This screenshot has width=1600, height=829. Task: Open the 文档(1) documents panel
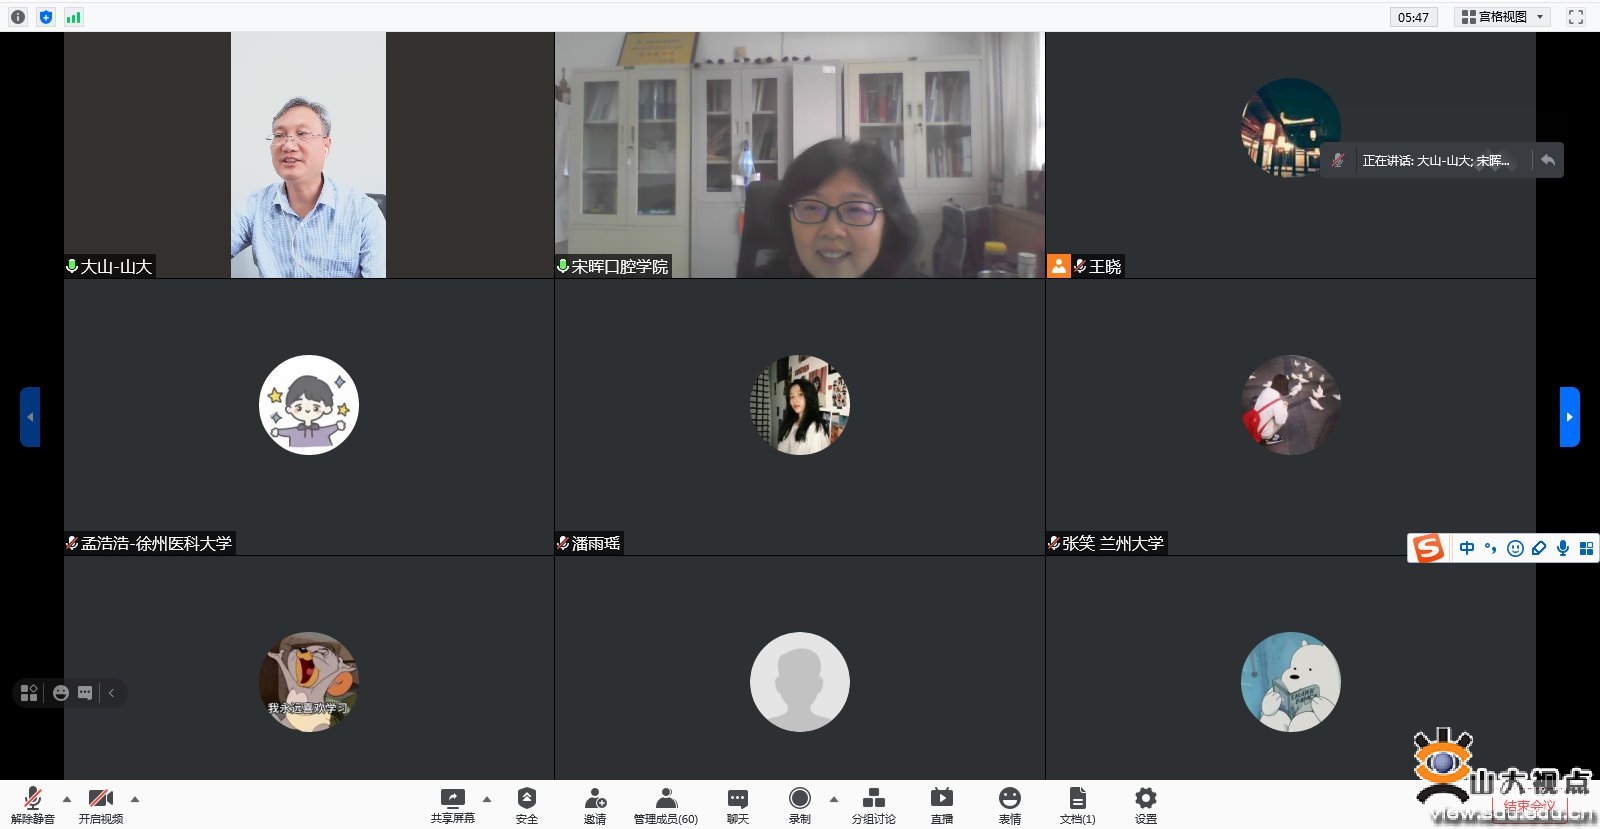pyautogui.click(x=1077, y=802)
